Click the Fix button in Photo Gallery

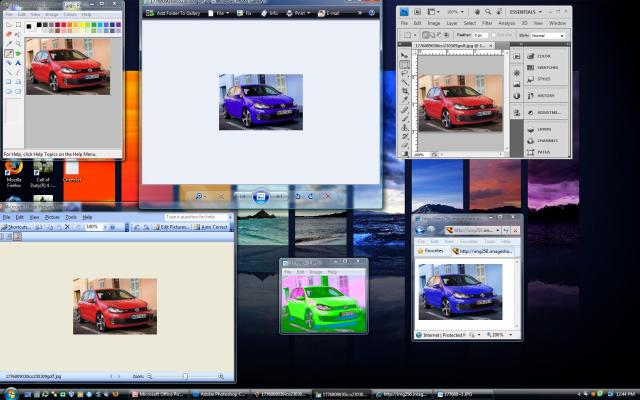[244, 13]
